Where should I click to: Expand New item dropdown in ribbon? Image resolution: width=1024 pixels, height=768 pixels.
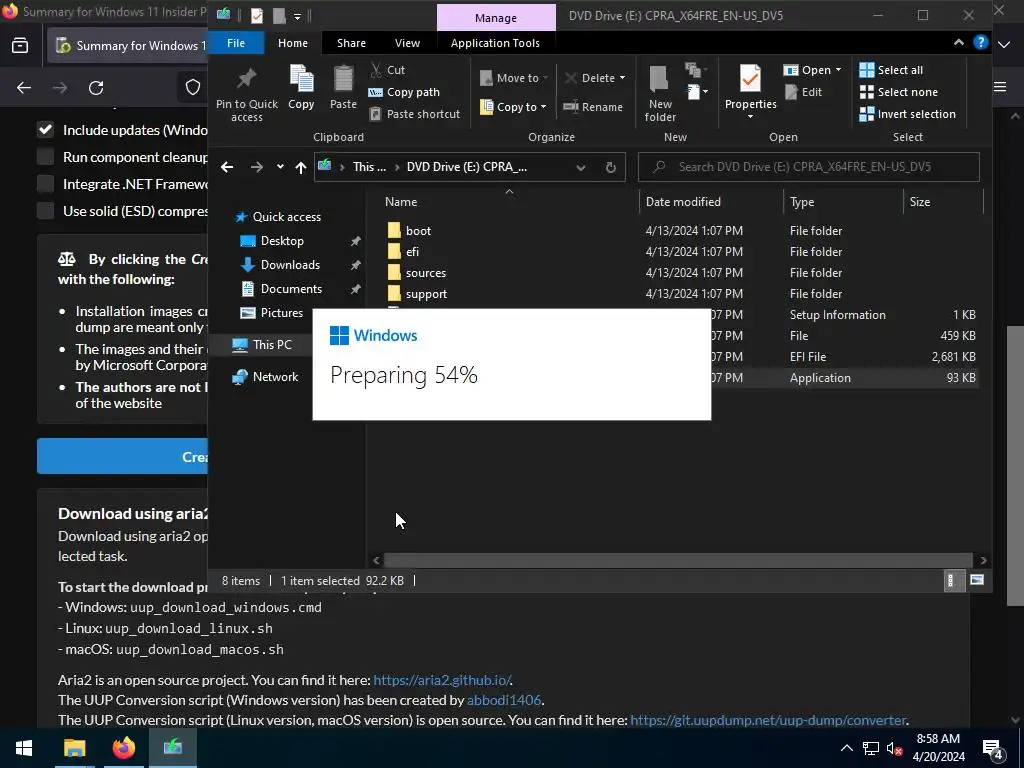(697, 92)
